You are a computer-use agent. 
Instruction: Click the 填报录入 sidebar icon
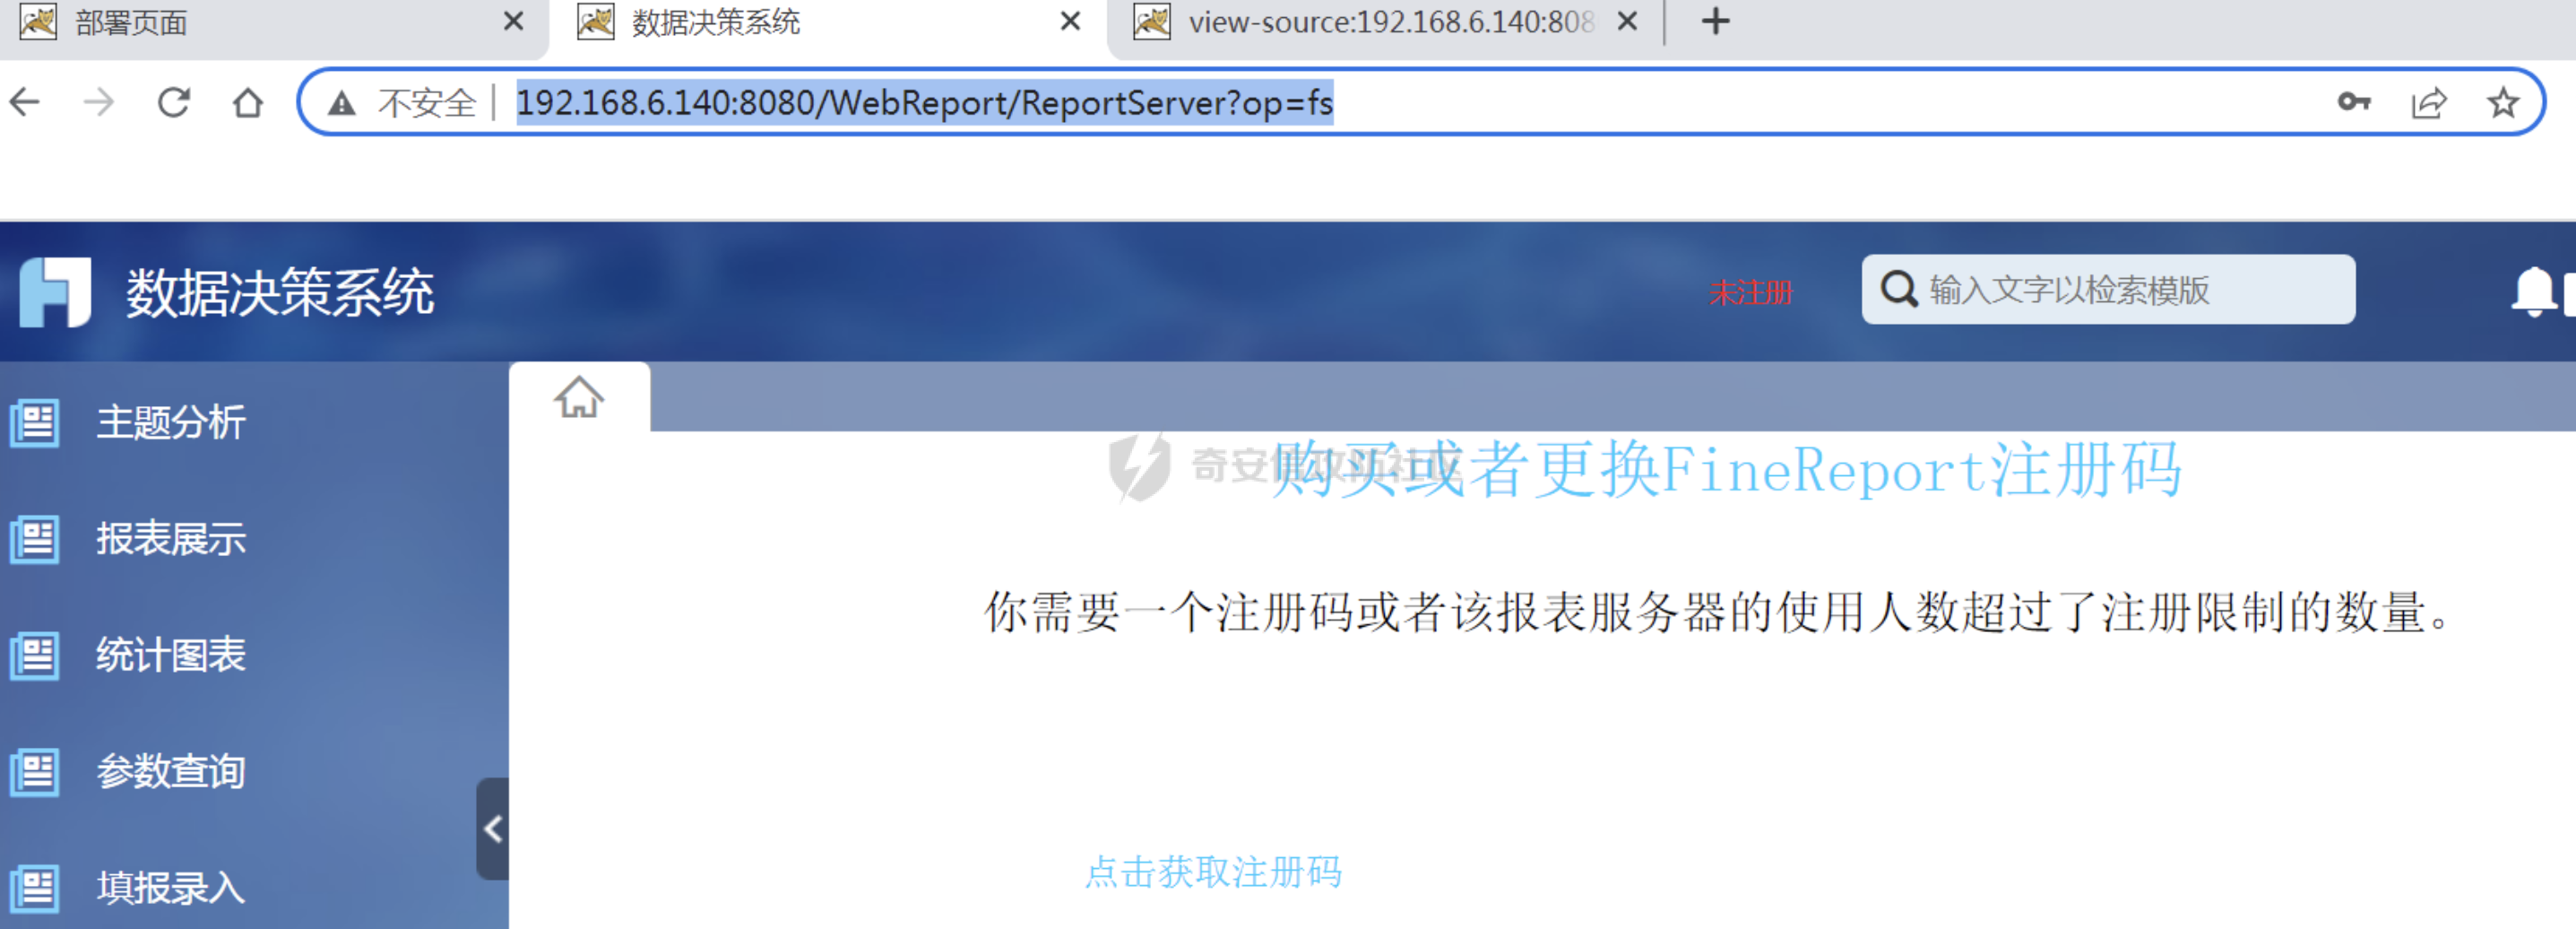[35, 888]
